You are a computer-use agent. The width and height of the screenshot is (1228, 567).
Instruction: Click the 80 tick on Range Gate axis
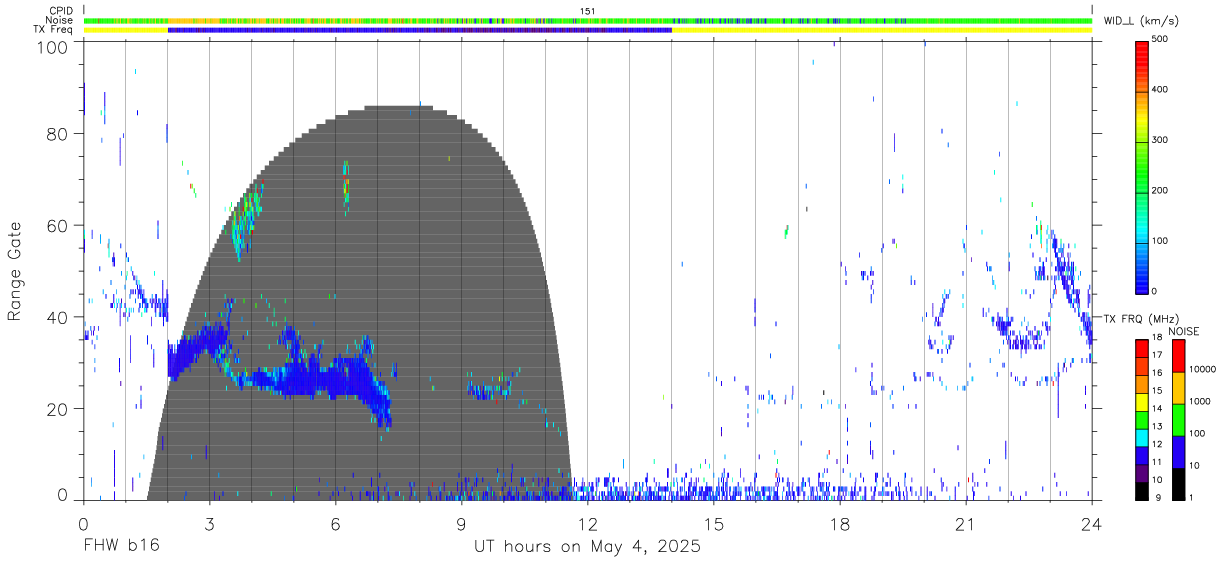tap(59, 133)
